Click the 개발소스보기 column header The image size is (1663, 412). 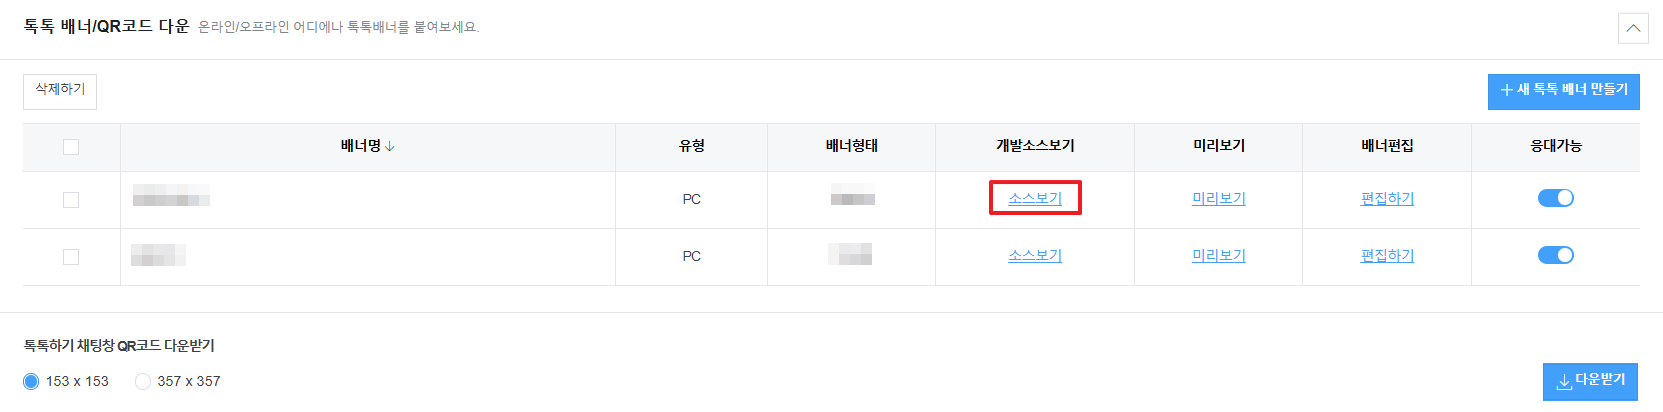point(1035,146)
